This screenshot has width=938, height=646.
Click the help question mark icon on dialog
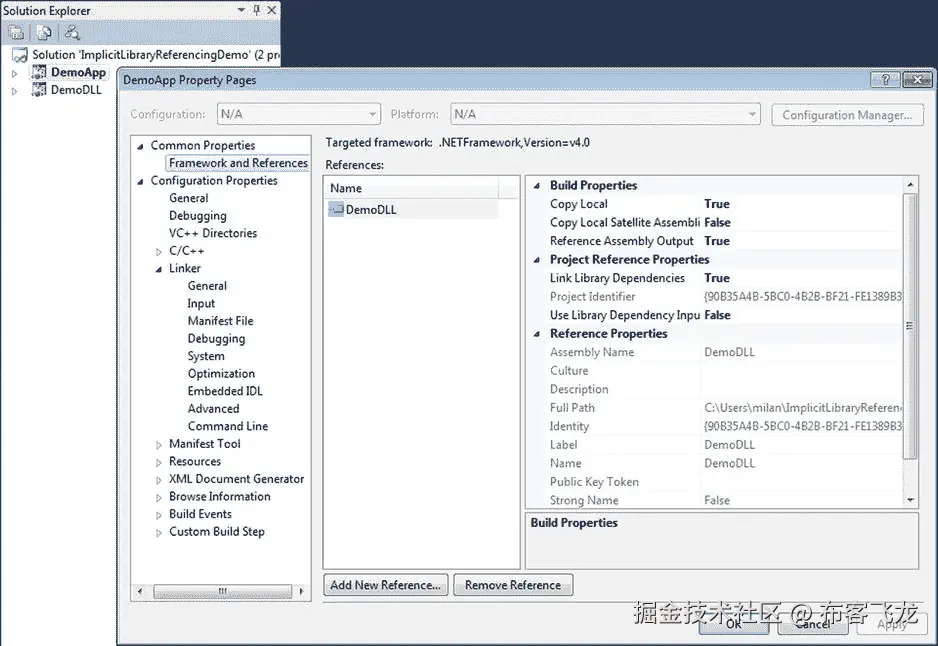[884, 80]
